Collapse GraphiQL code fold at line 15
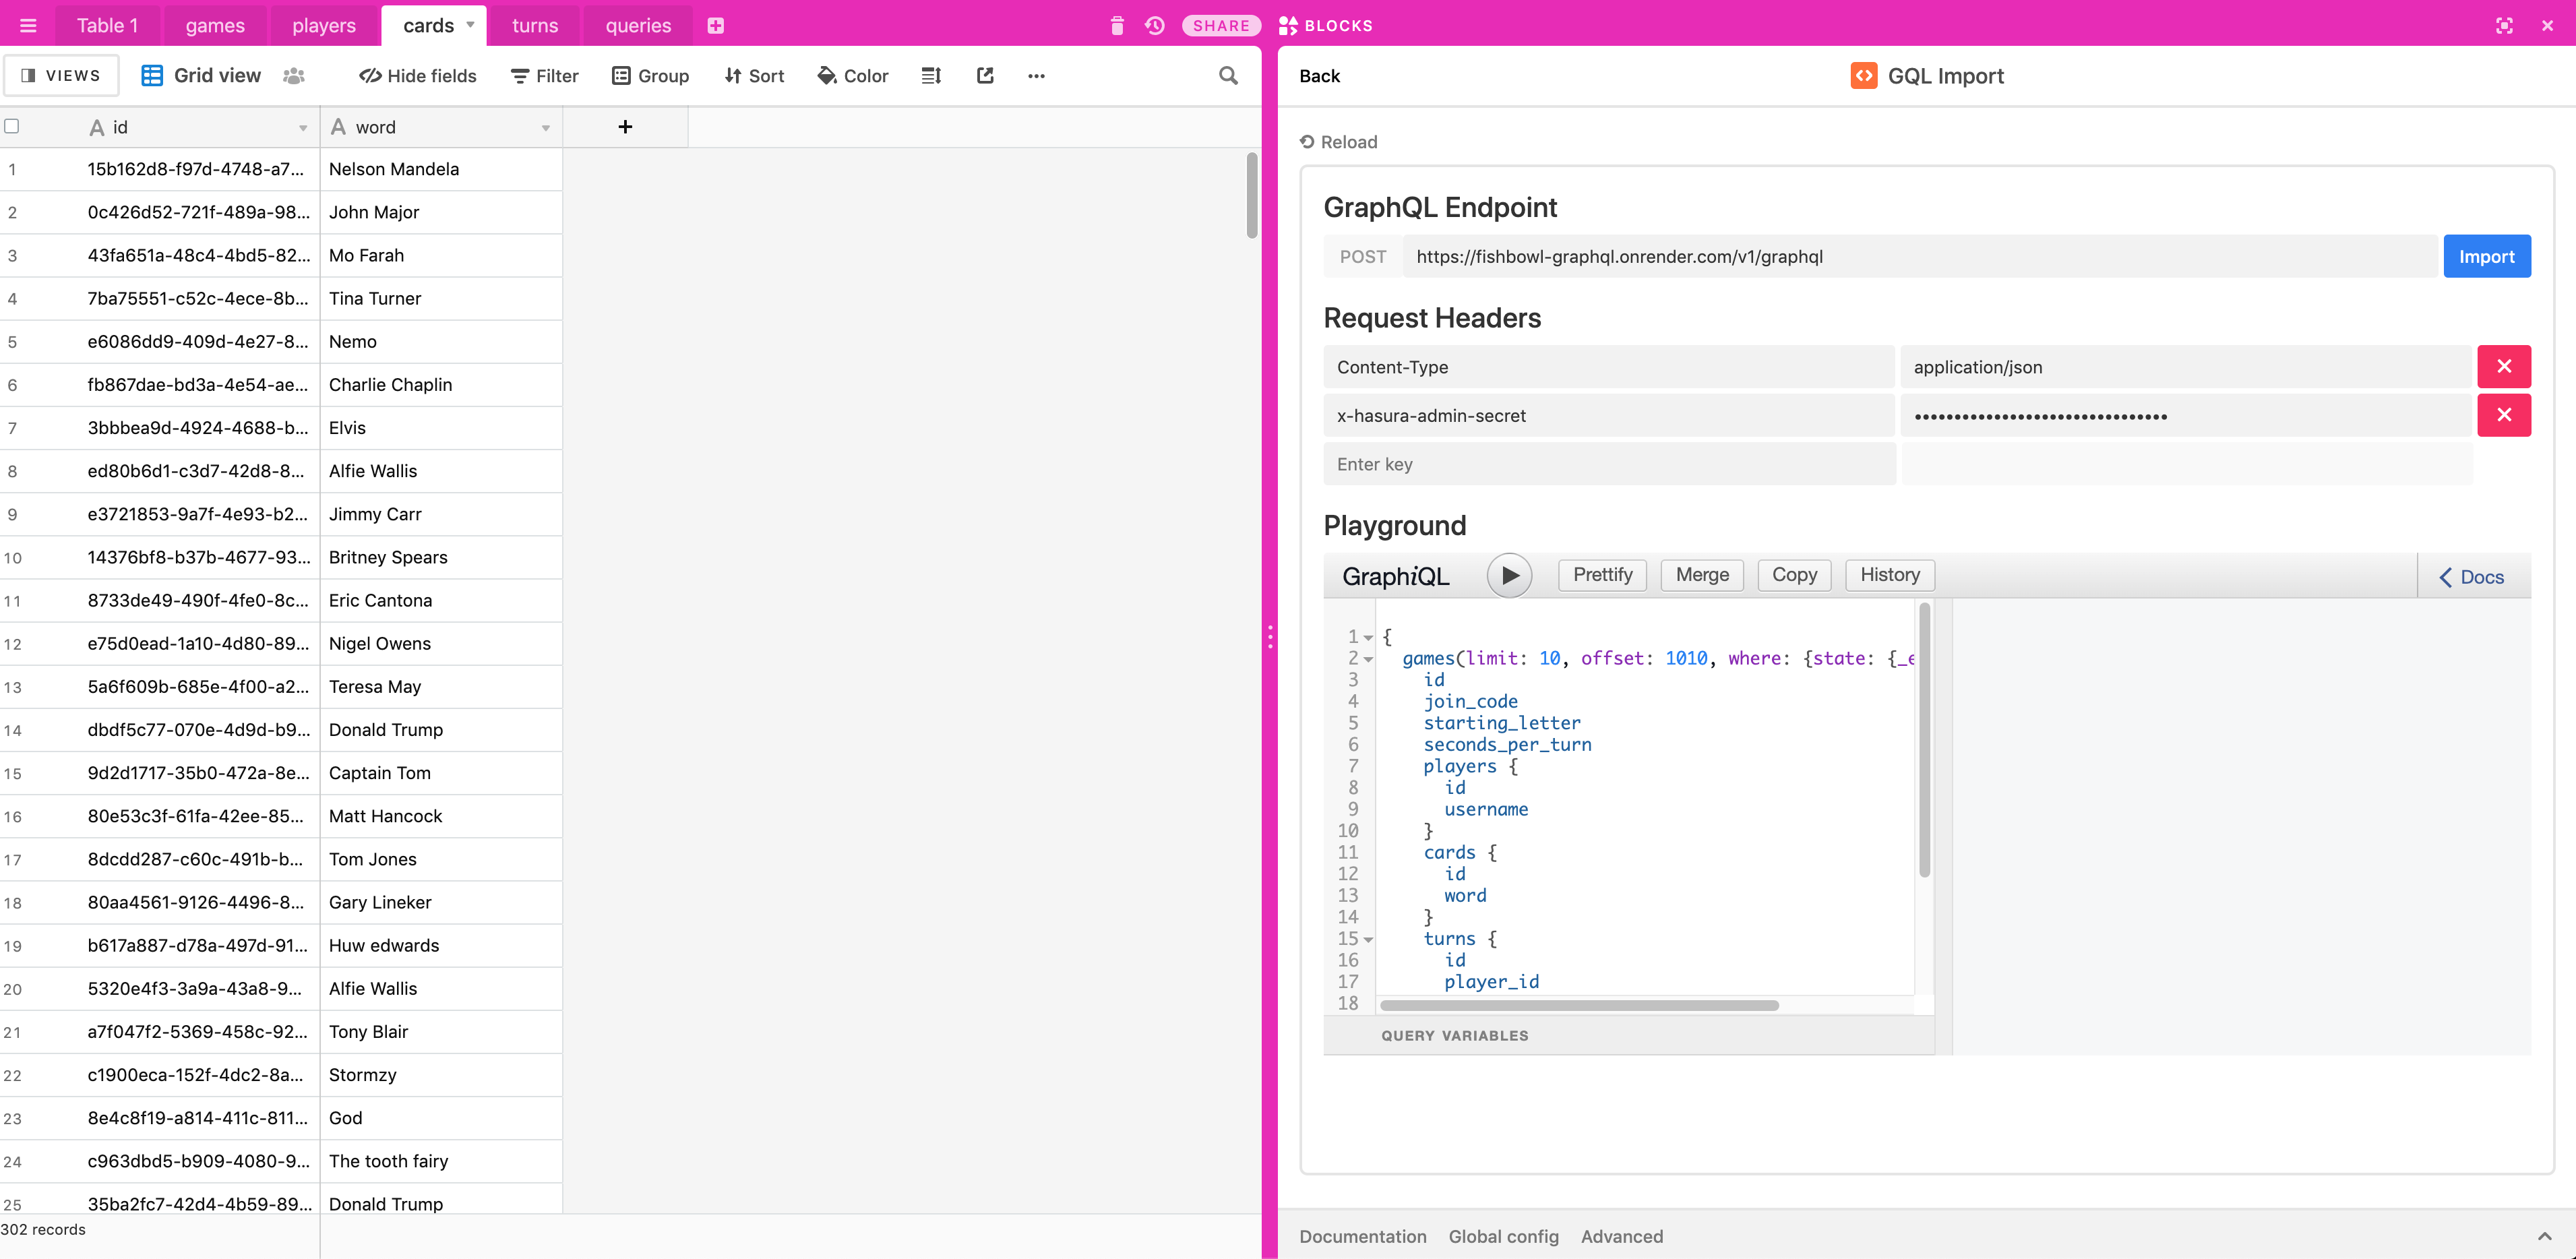The width and height of the screenshot is (2576, 1259). (1368, 940)
